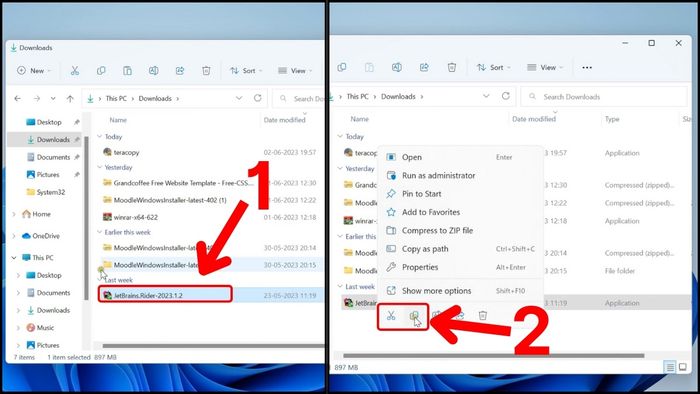Choose Compress to ZIP file

click(x=460, y=230)
